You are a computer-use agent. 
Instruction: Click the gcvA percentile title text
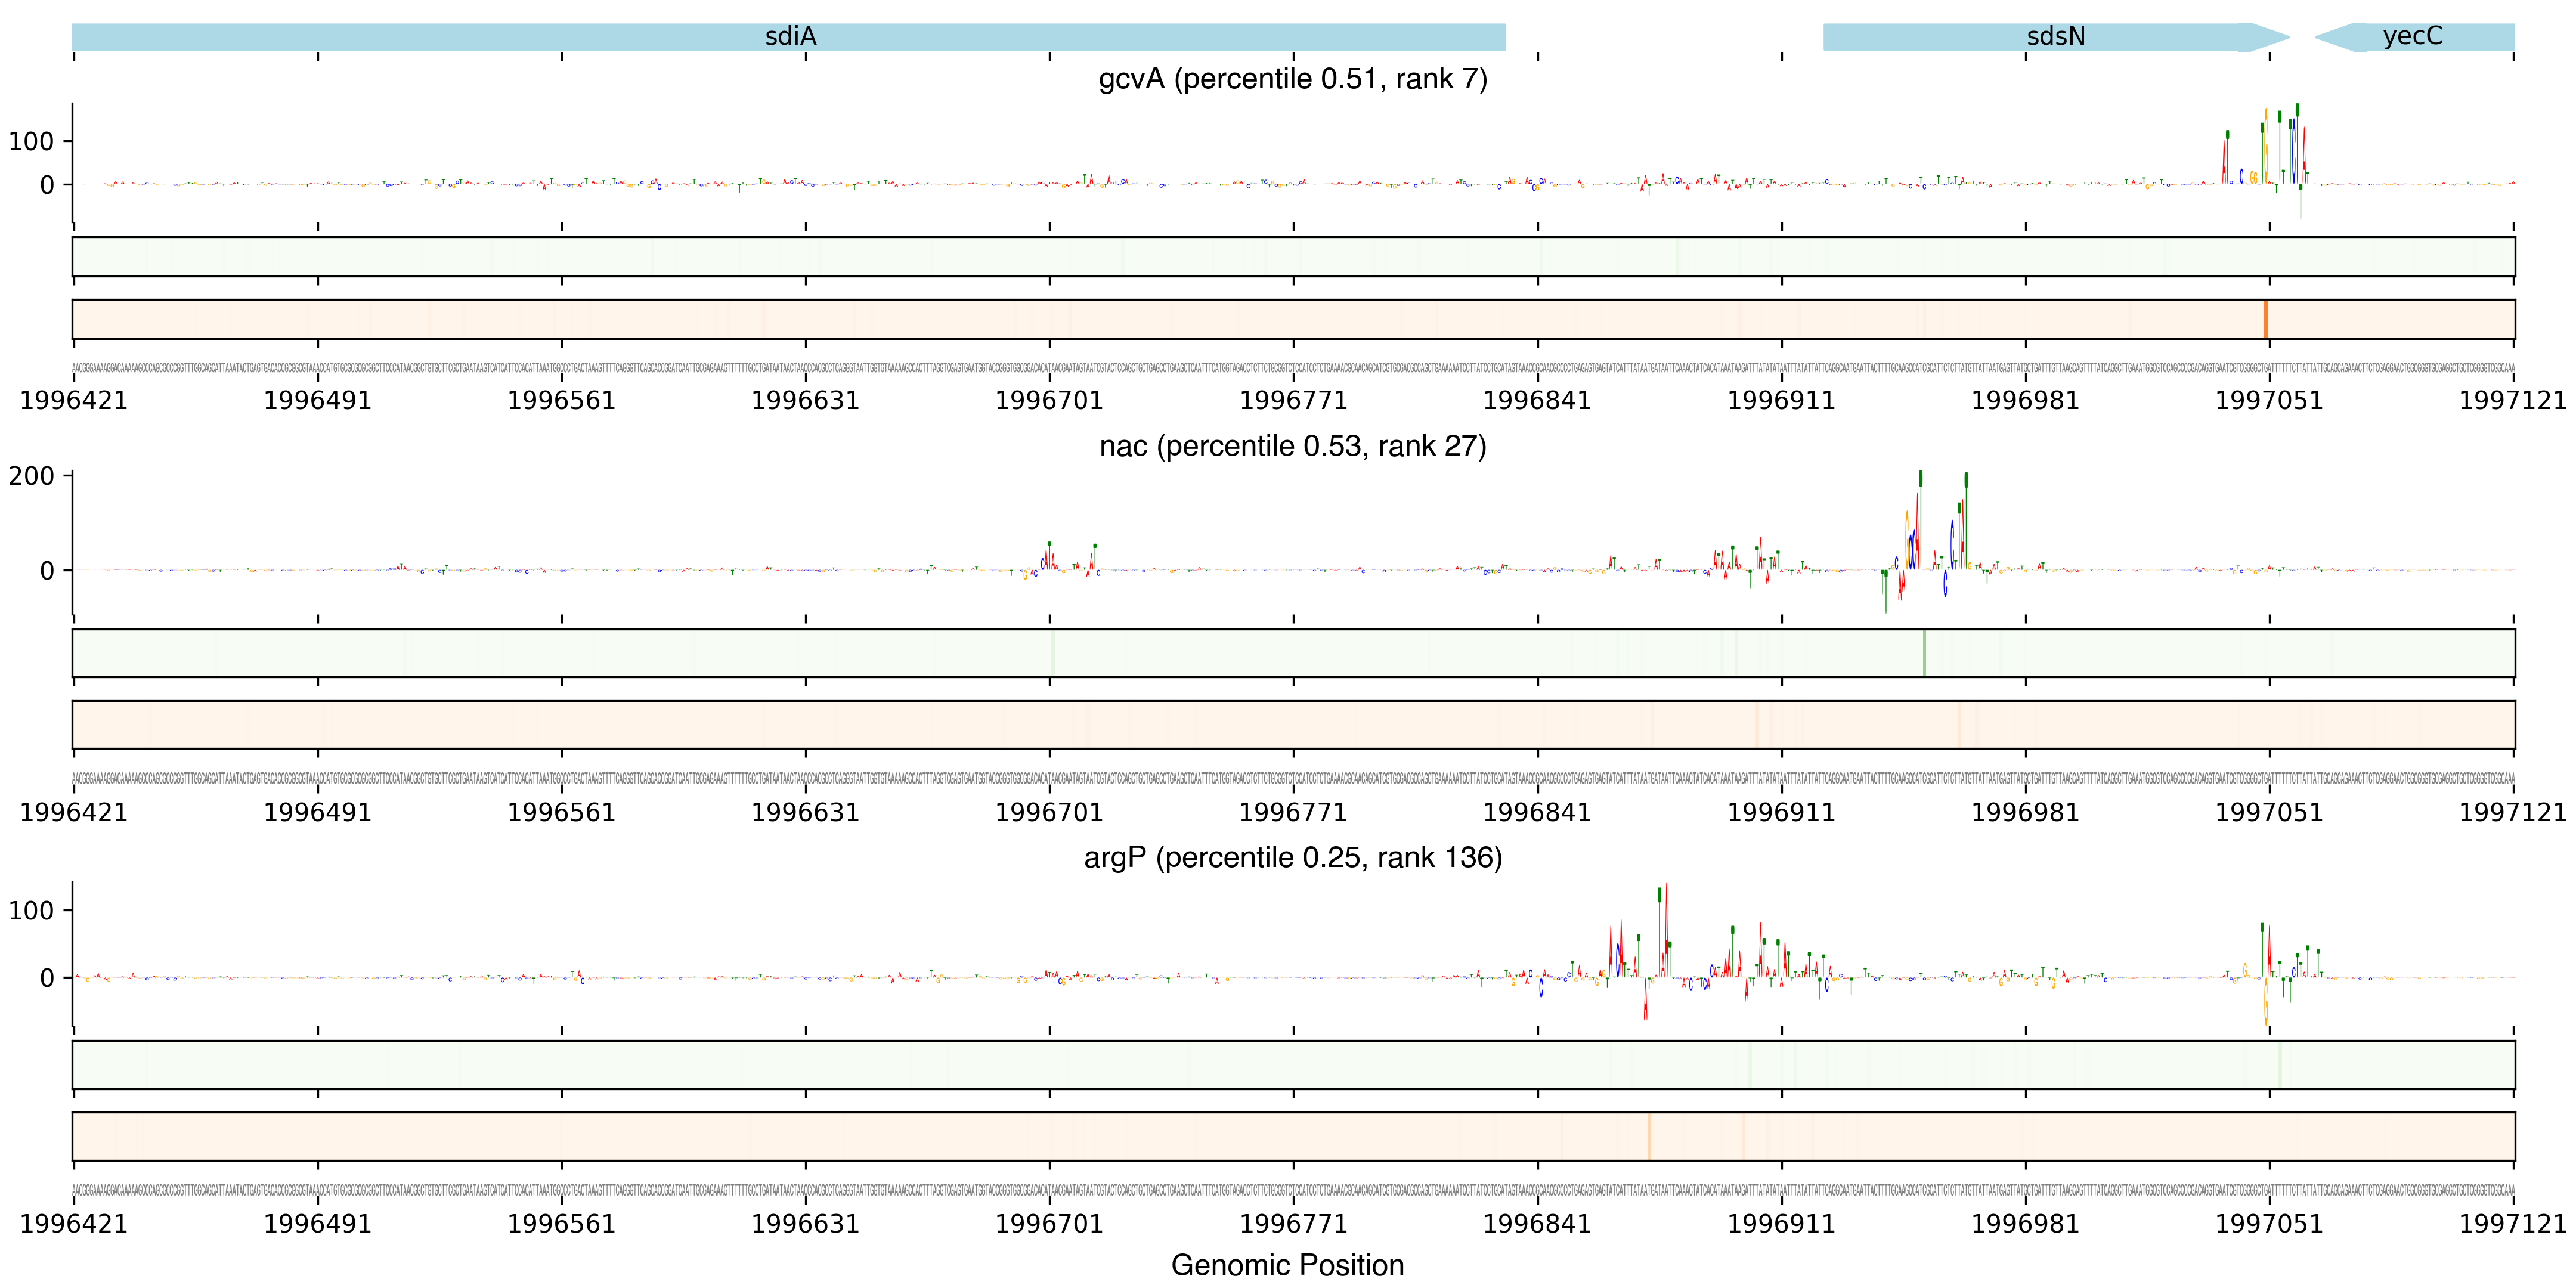(1292, 79)
